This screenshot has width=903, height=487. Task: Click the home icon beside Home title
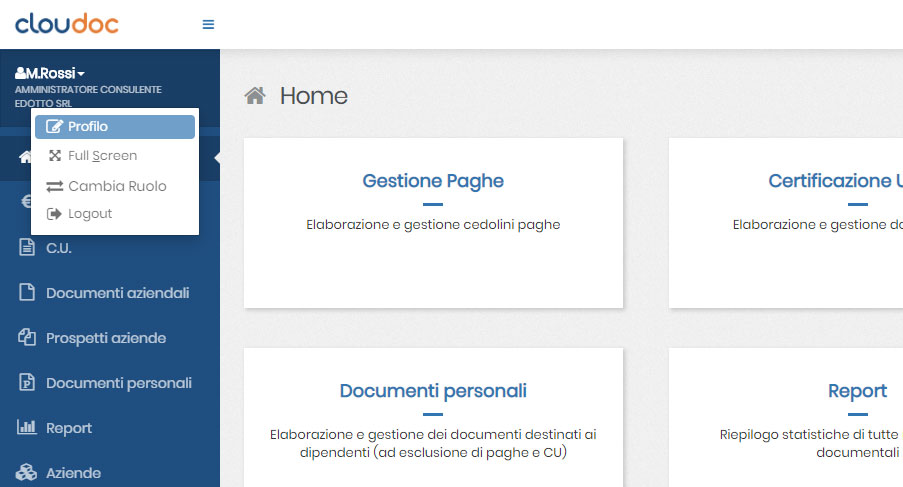pyautogui.click(x=256, y=96)
